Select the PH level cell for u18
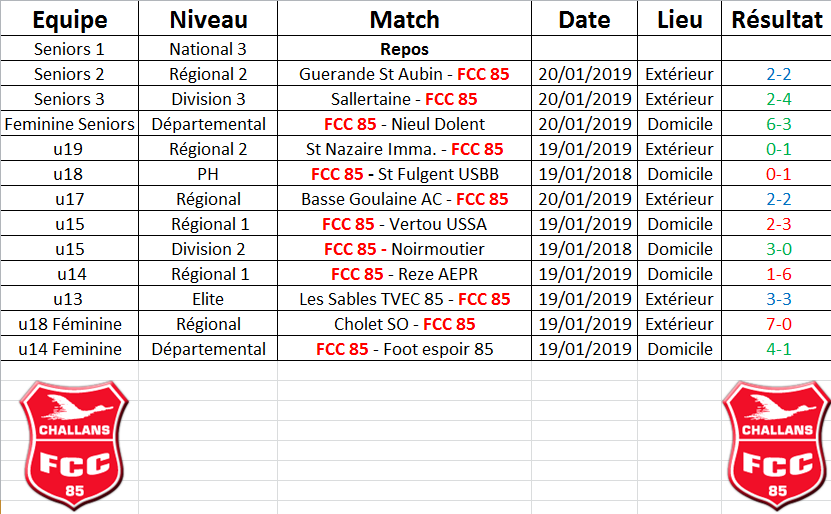 208,174
